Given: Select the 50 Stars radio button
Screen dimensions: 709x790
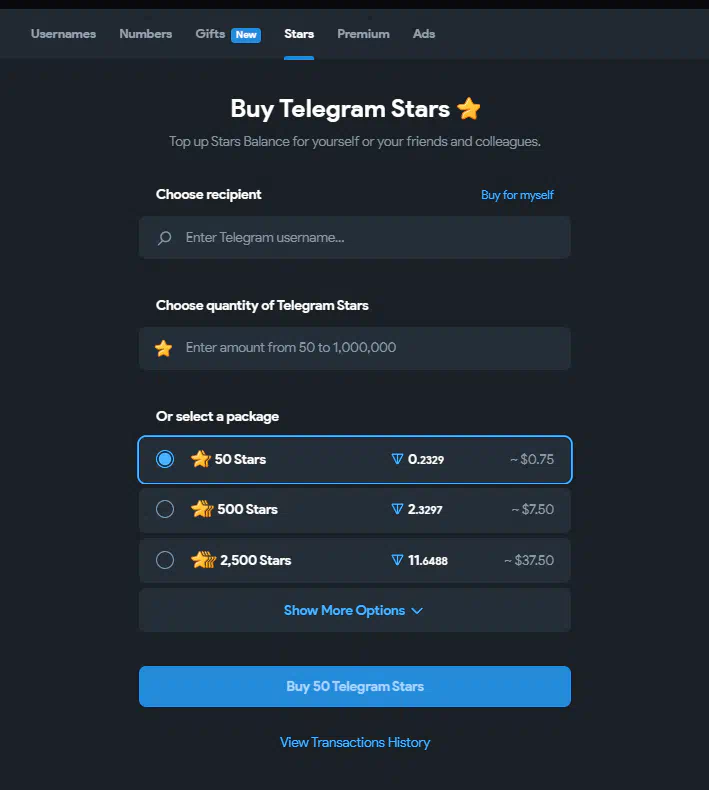Looking at the screenshot, I should [x=165, y=459].
